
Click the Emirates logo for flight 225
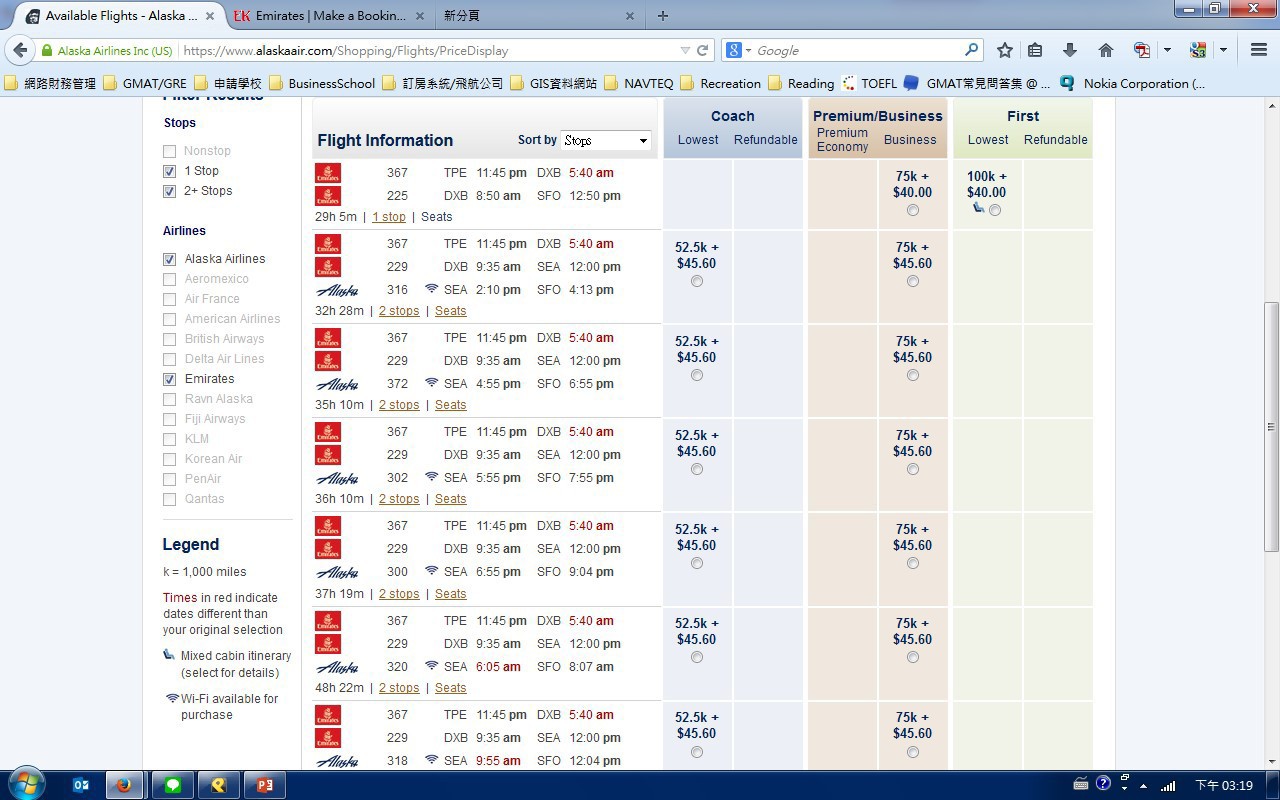(x=328, y=196)
